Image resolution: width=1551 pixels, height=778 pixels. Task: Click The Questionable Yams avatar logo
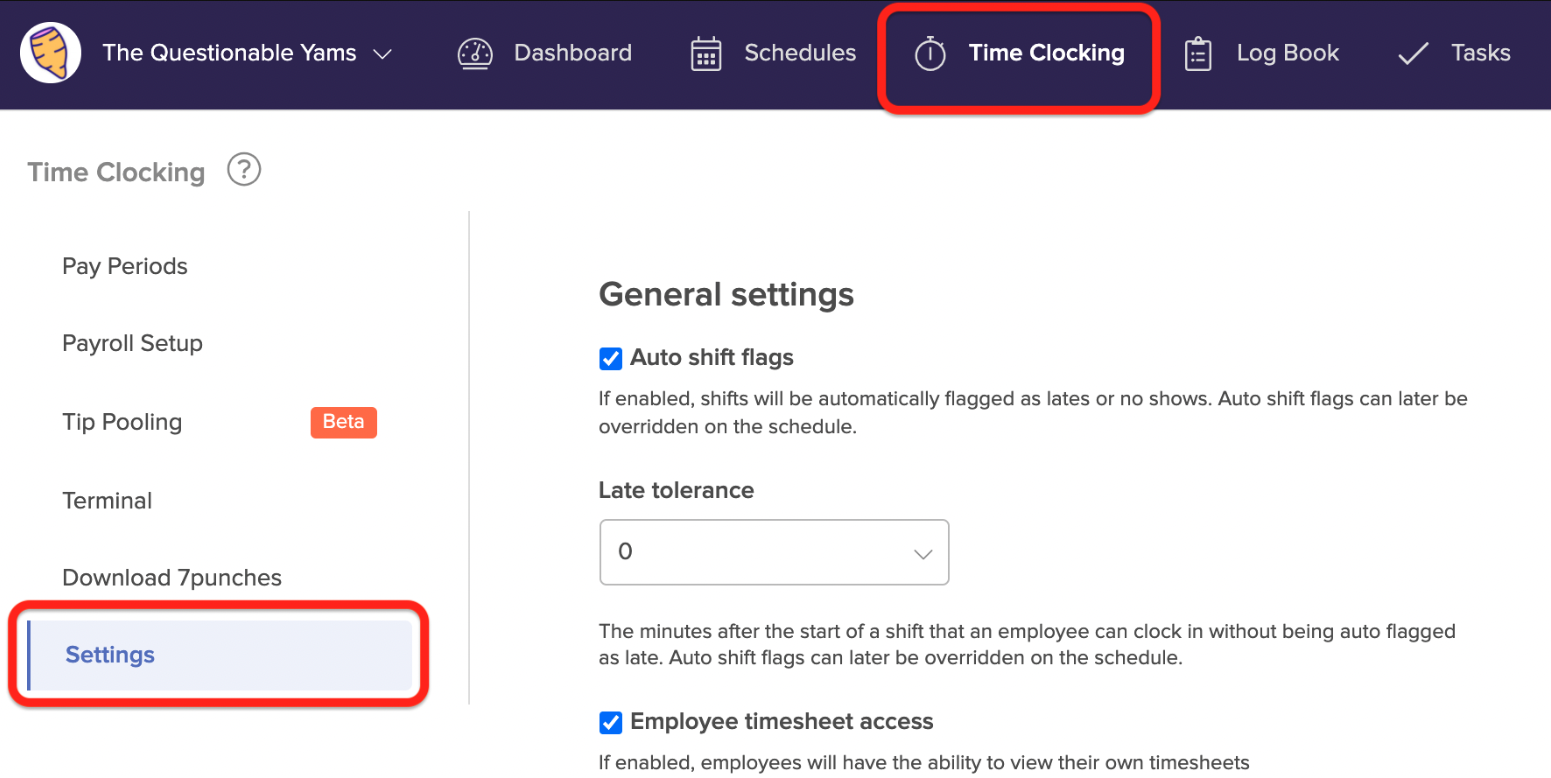point(49,52)
